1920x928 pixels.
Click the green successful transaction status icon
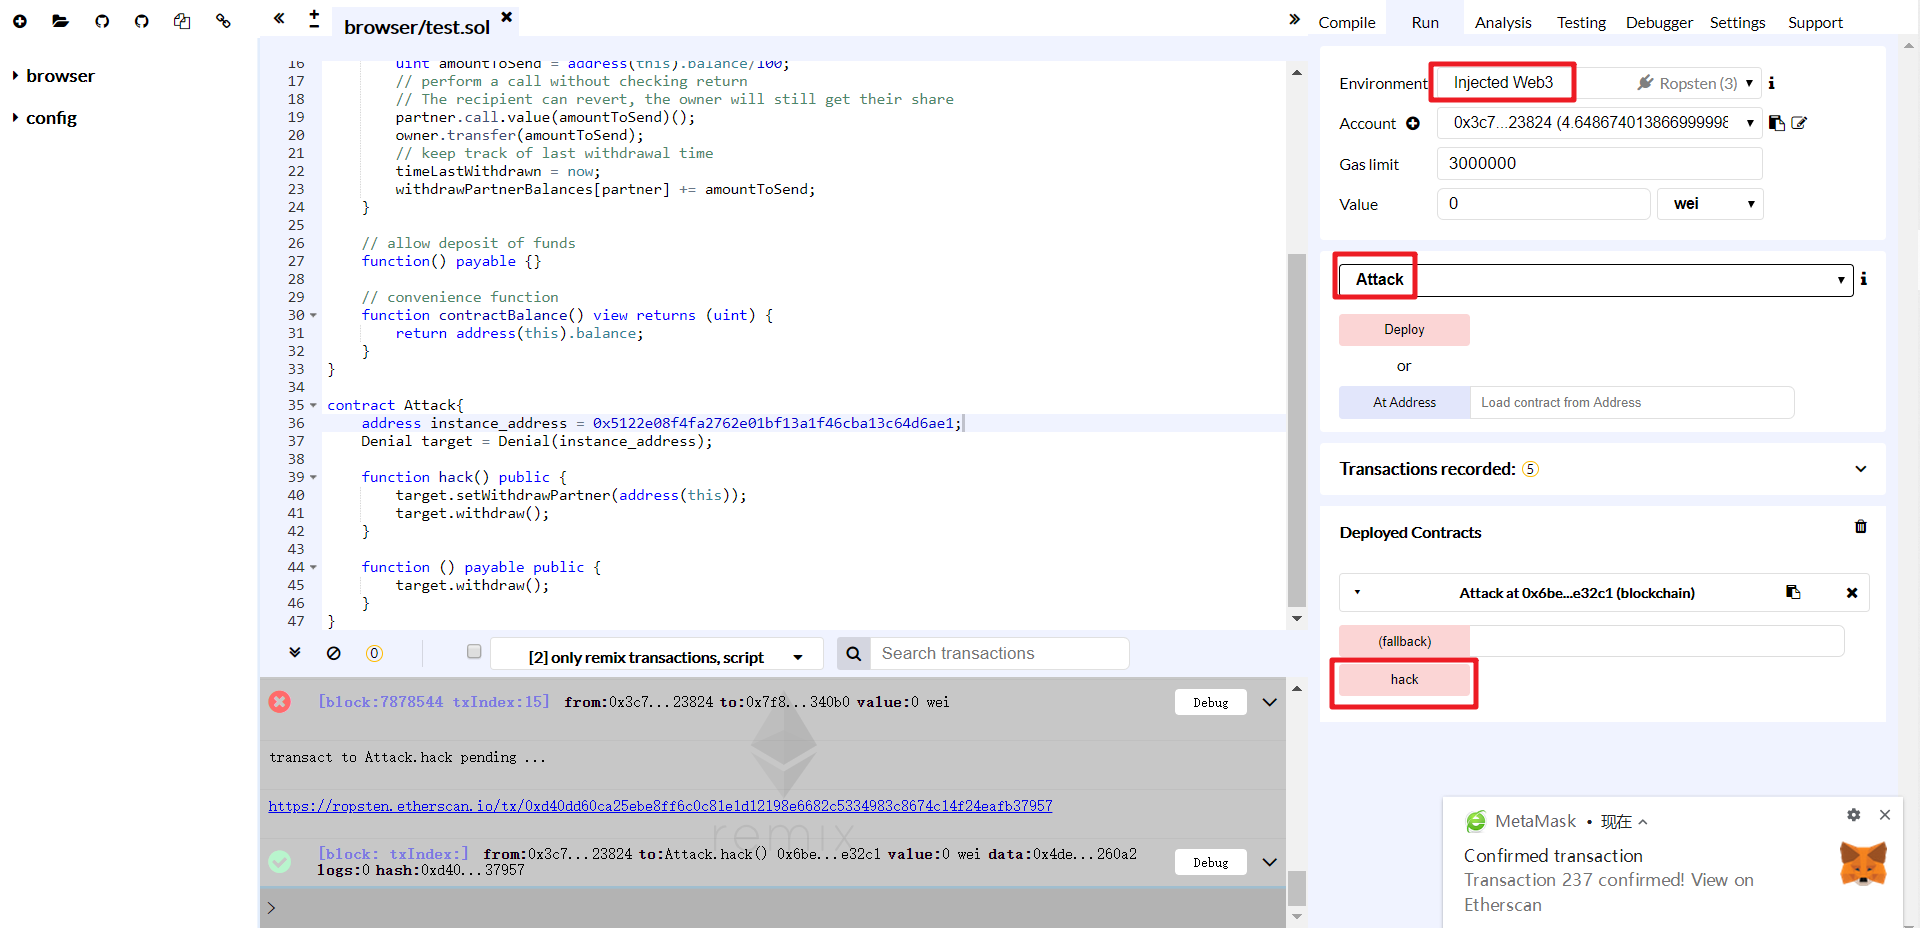pyautogui.click(x=280, y=861)
